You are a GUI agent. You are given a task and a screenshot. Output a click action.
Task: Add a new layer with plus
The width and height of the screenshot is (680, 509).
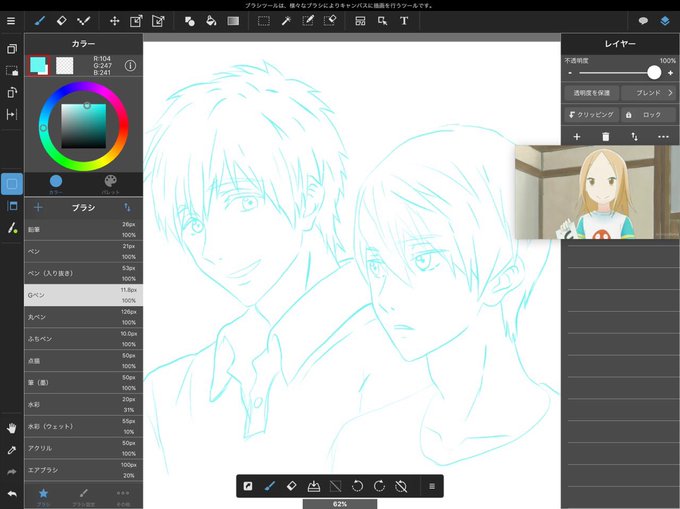(577, 137)
